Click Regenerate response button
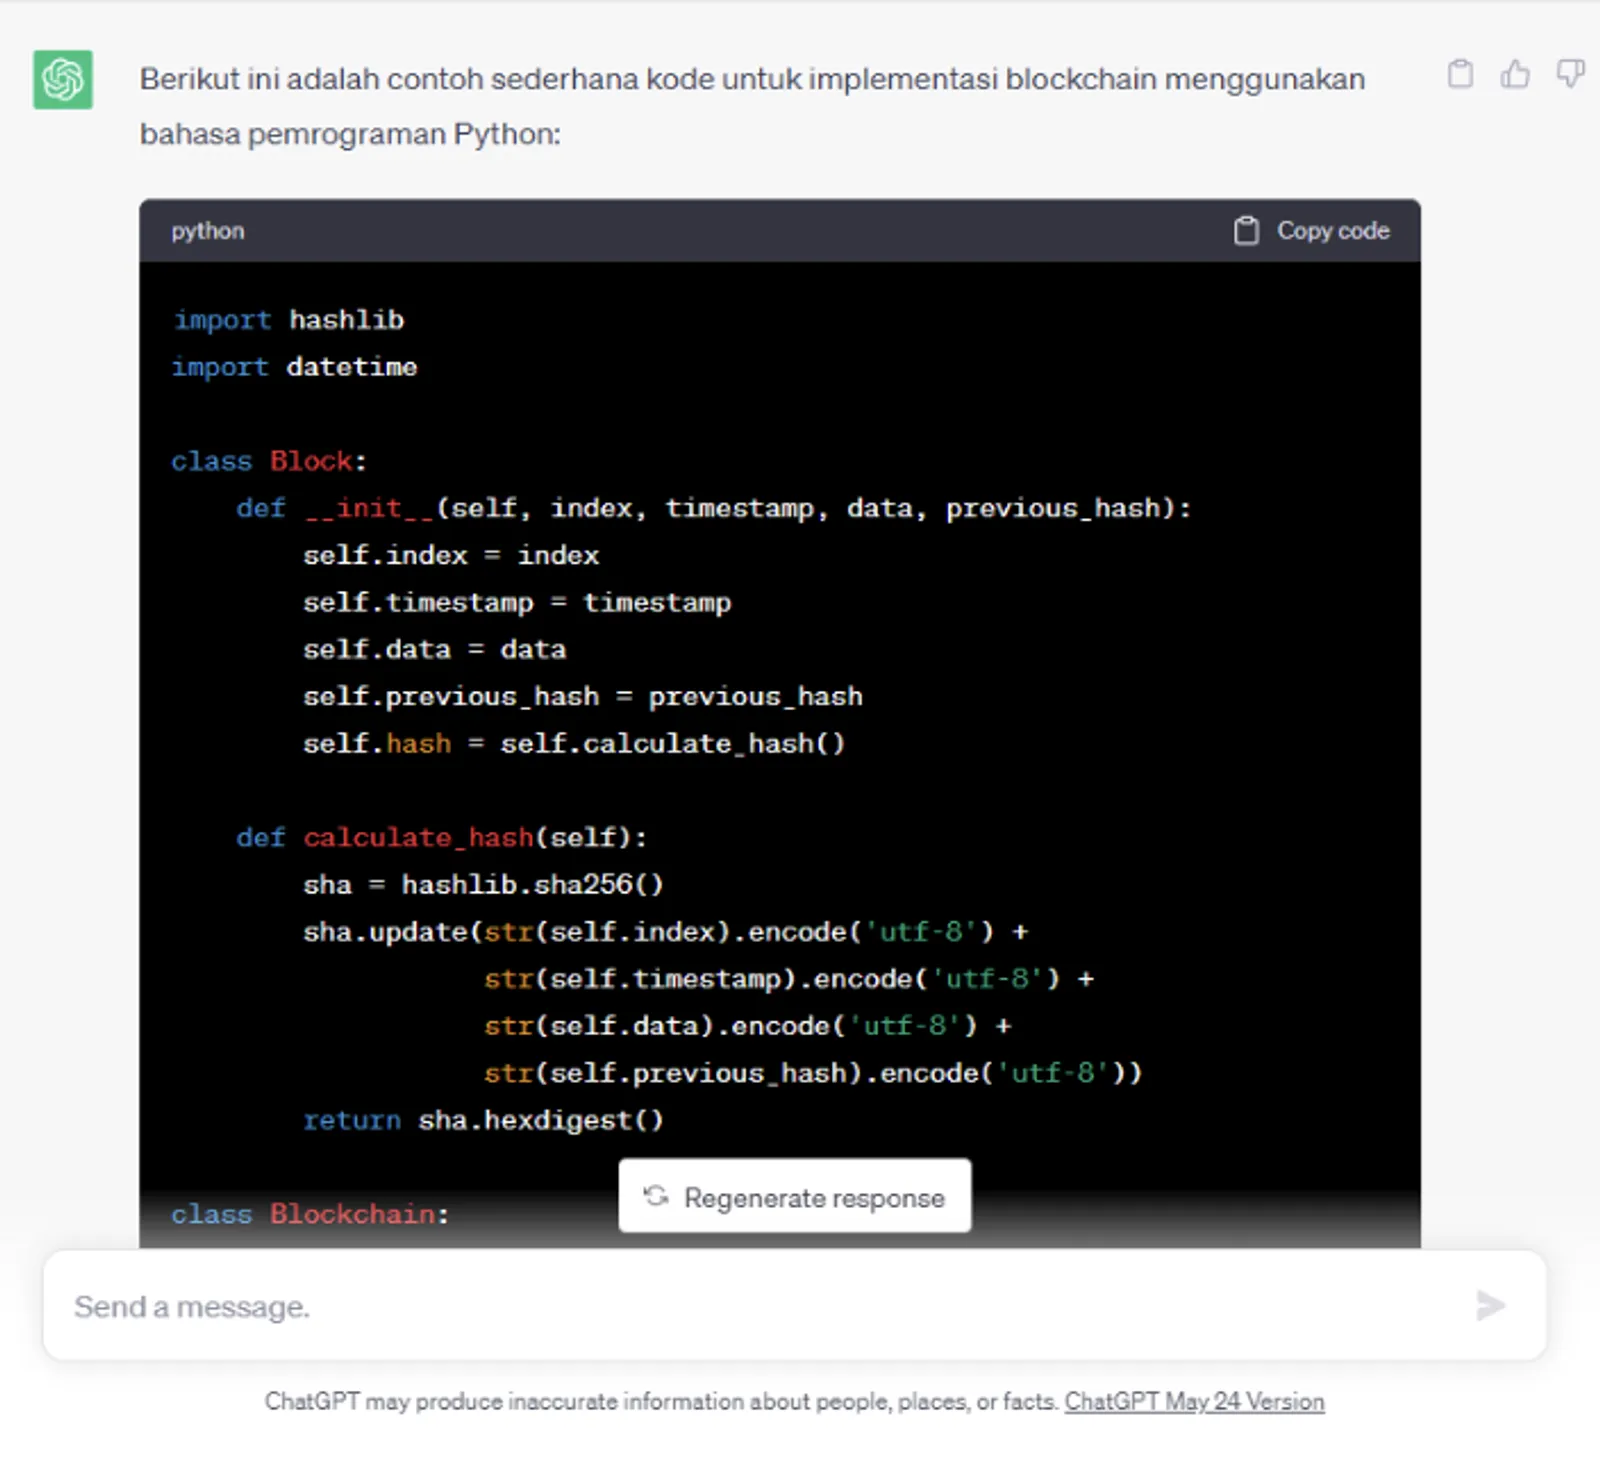 coord(795,1196)
